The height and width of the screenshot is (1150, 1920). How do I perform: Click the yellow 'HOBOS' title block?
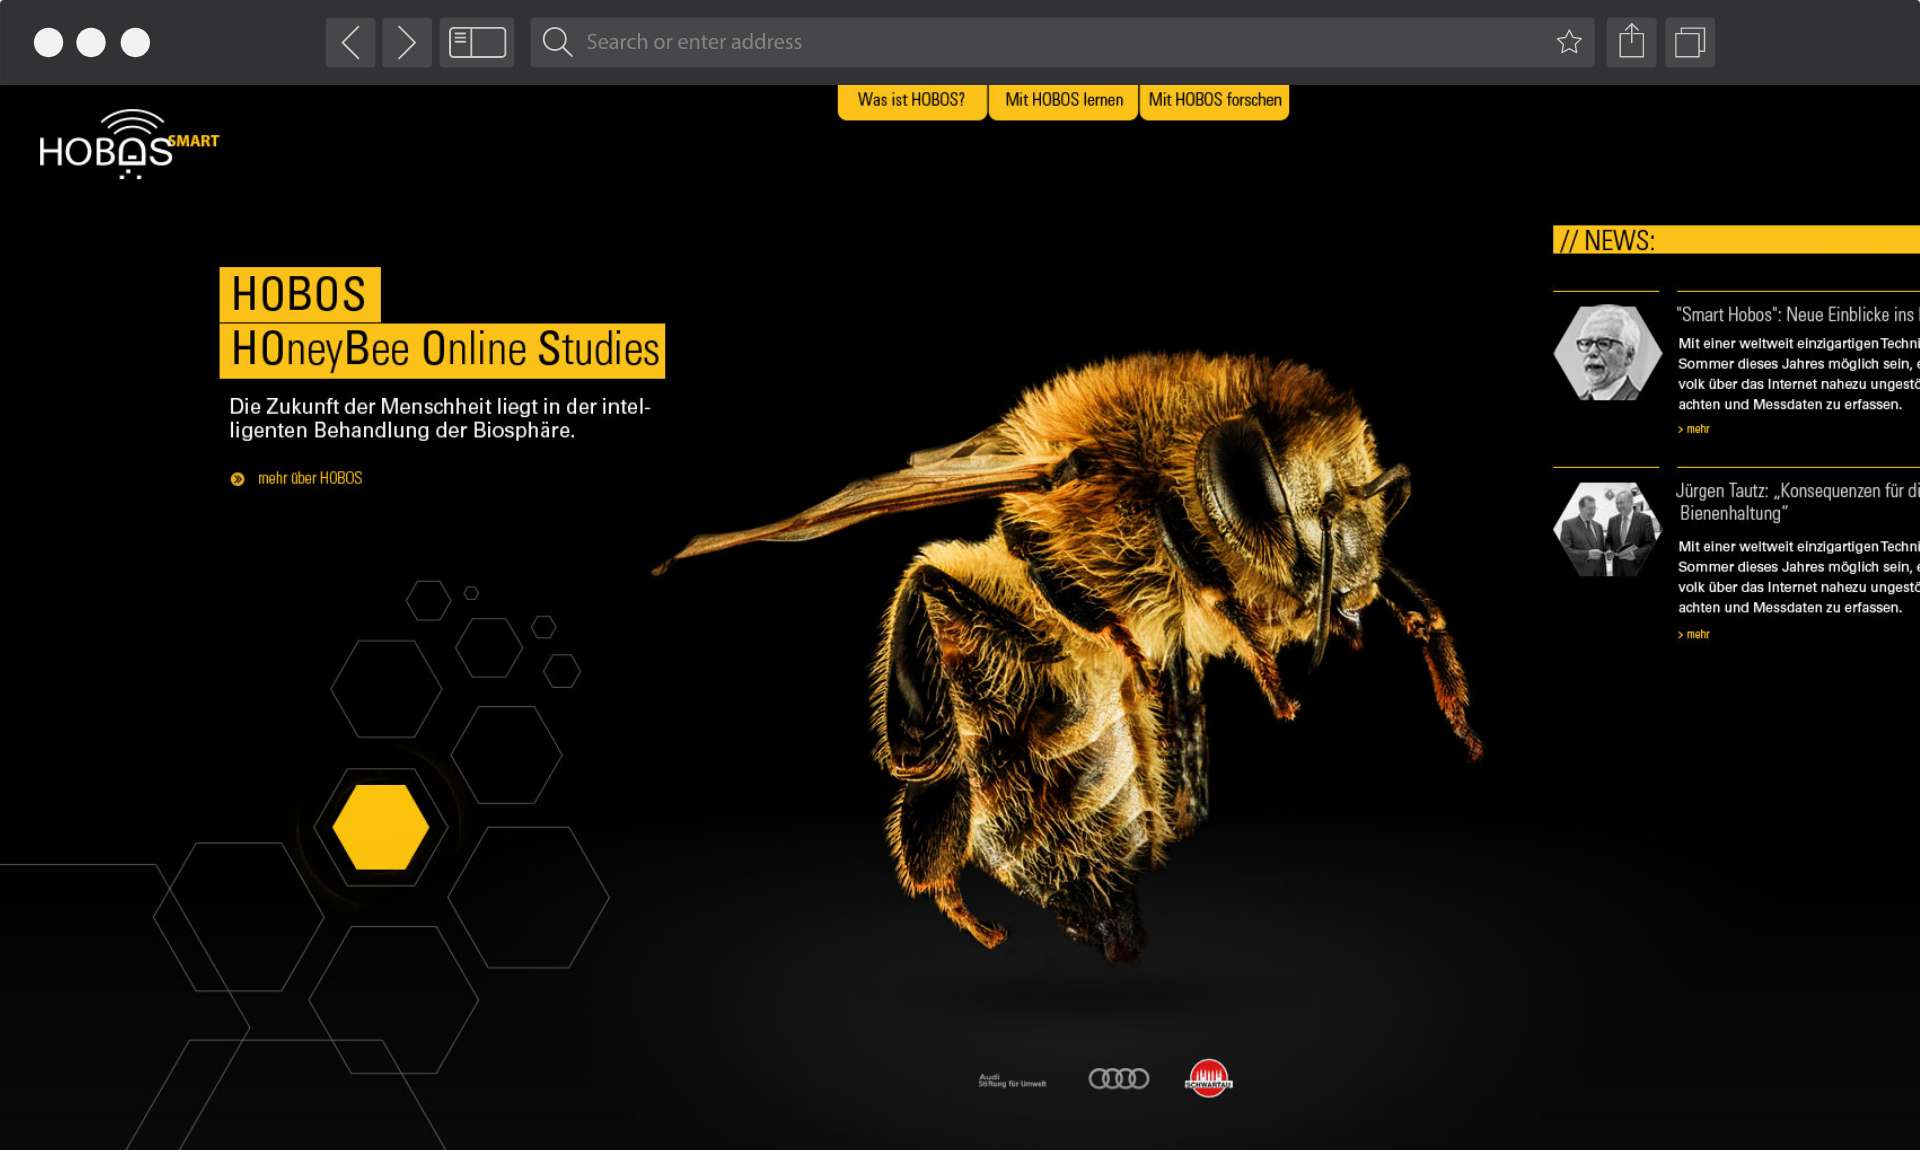pos(300,294)
